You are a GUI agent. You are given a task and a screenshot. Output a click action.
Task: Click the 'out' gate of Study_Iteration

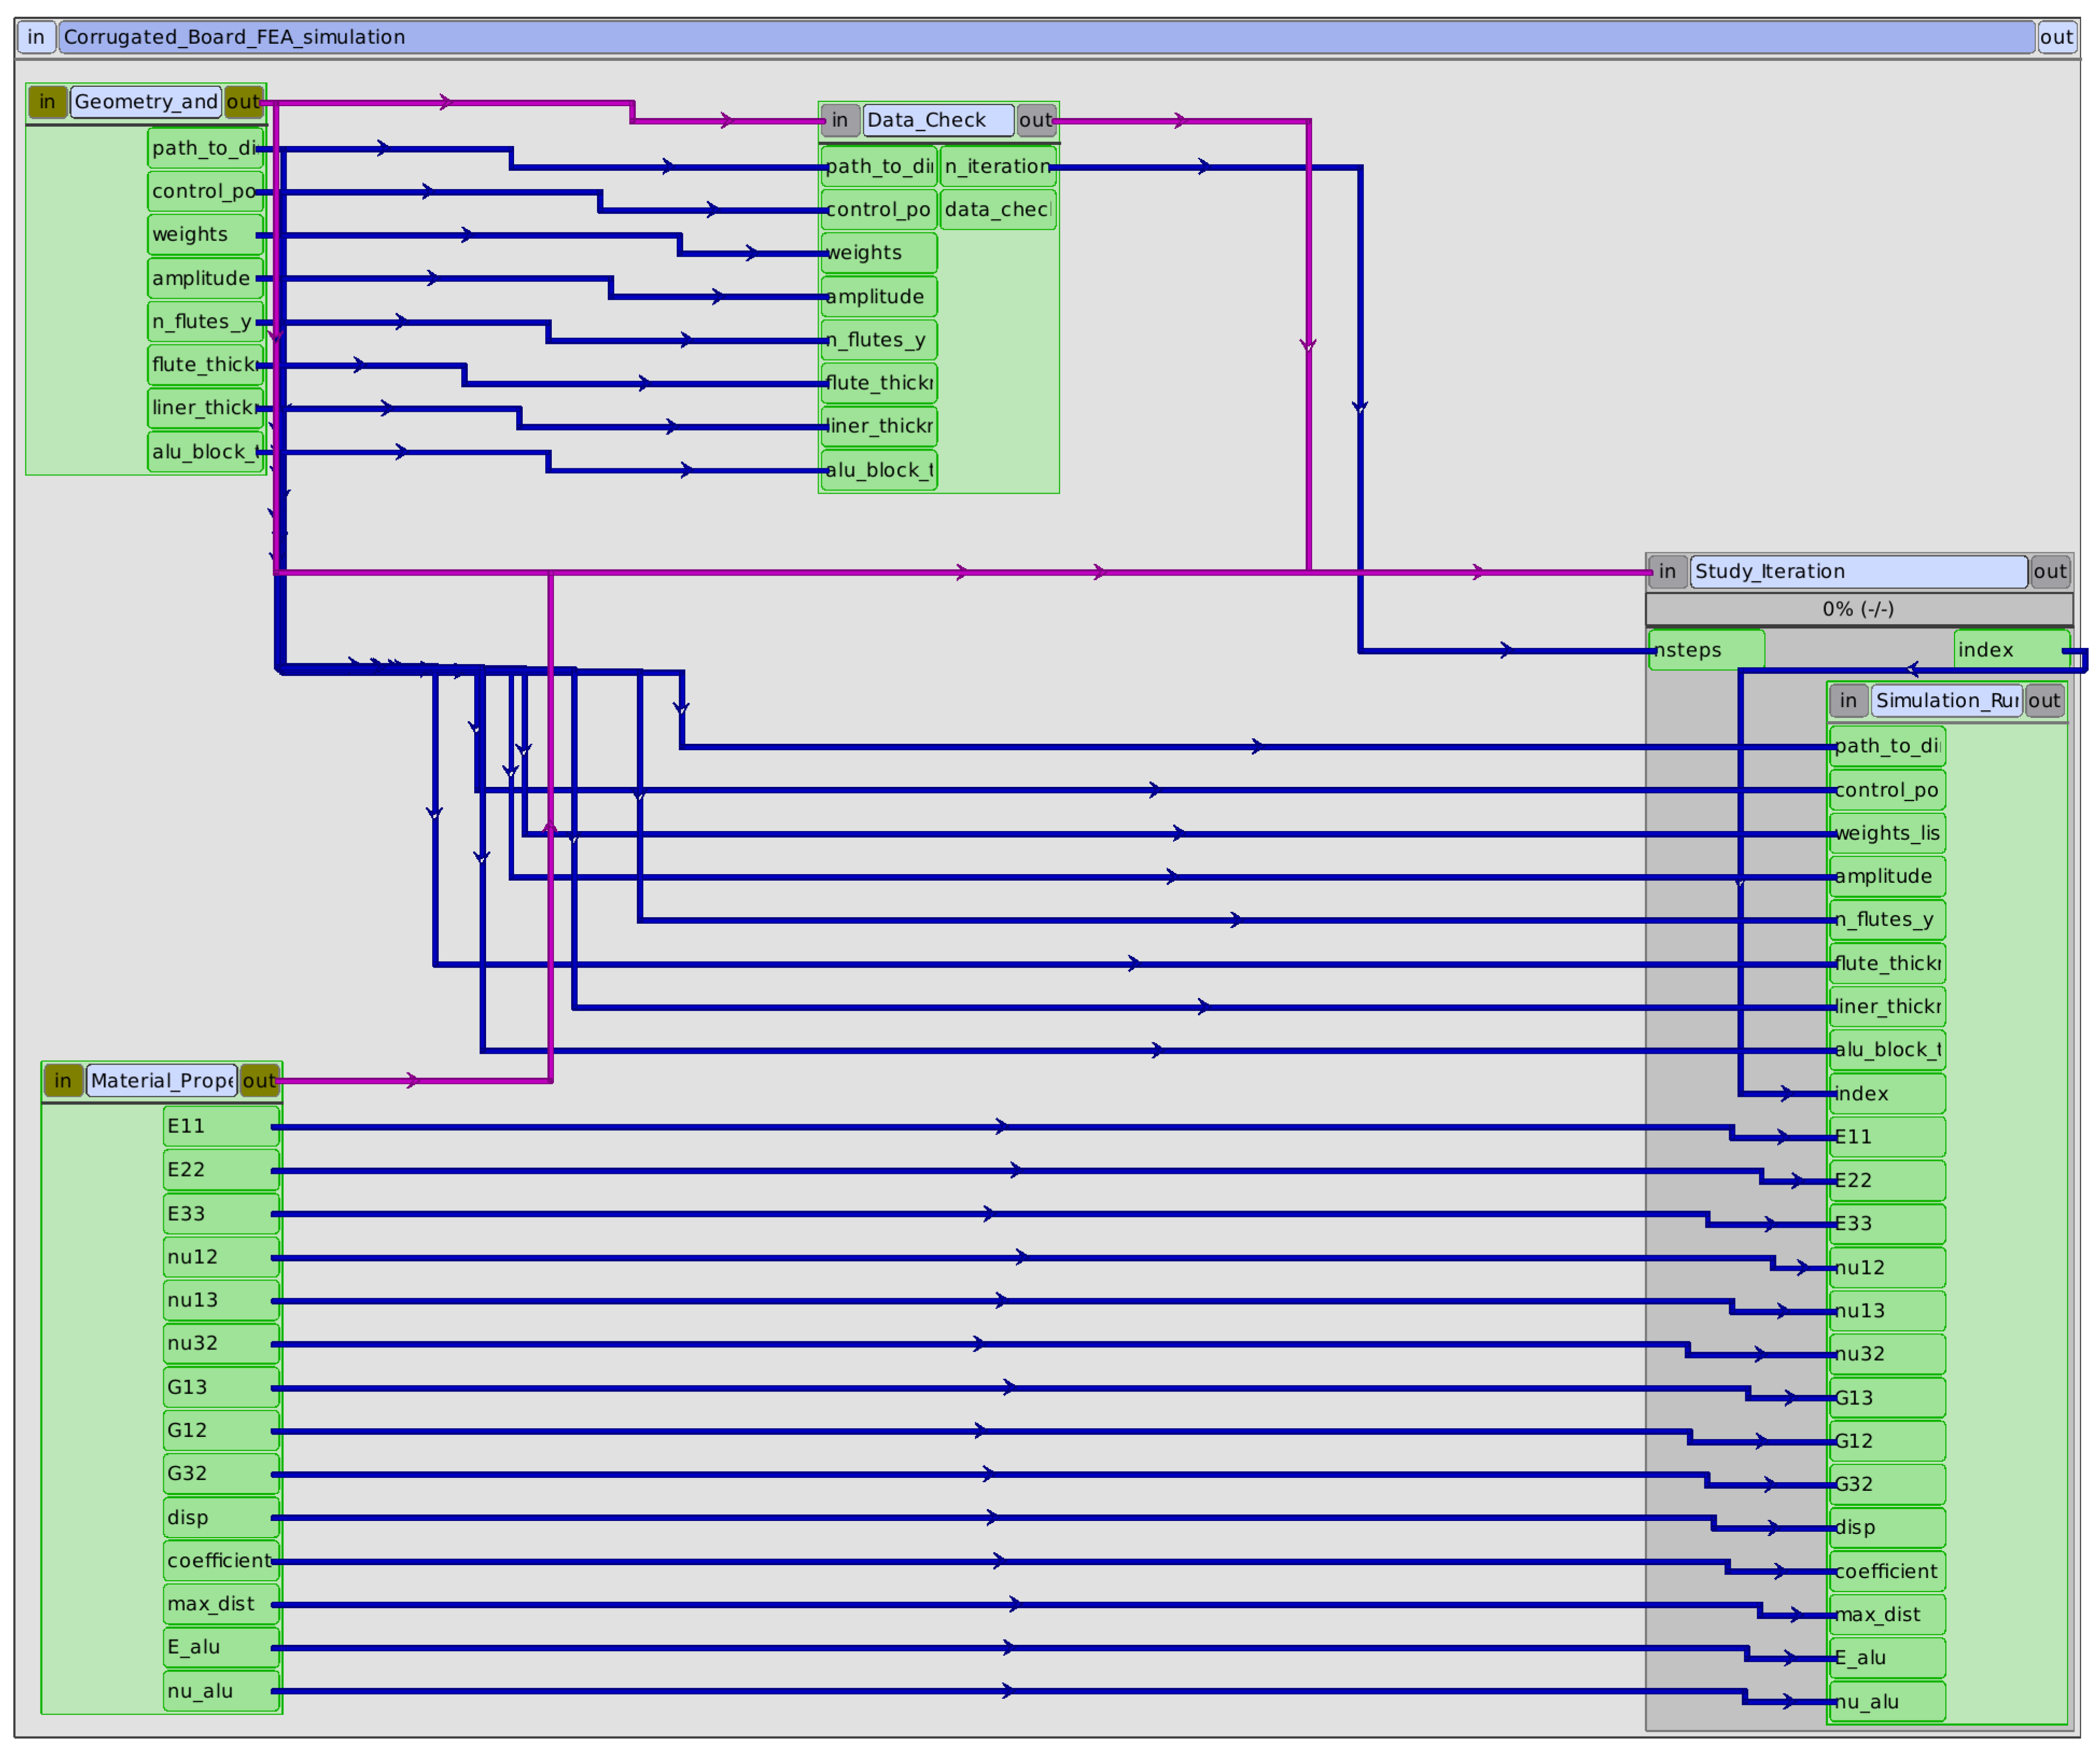2049,571
